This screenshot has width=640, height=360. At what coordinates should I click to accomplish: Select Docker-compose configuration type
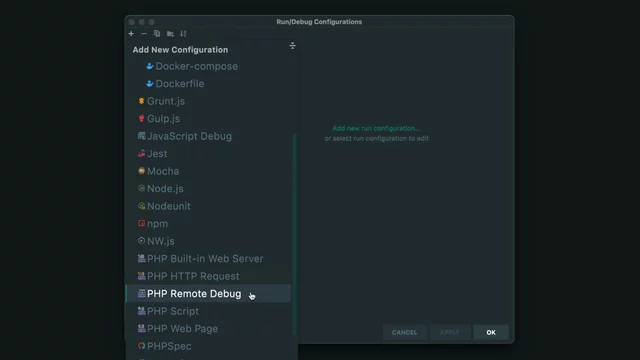pos(209,66)
